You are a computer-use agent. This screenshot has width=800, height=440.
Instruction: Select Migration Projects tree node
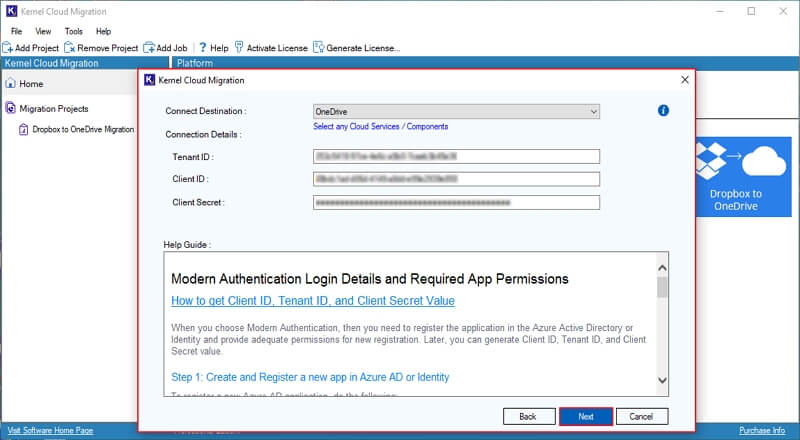(54, 109)
